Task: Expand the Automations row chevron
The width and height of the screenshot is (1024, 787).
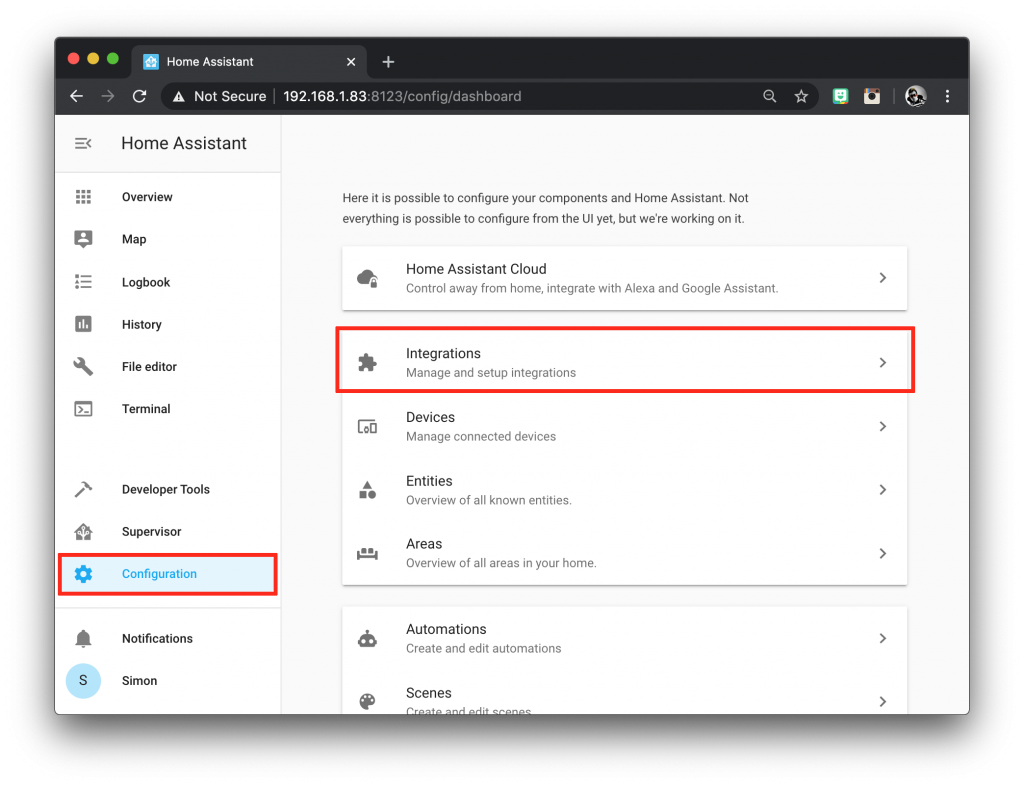Action: (882, 638)
